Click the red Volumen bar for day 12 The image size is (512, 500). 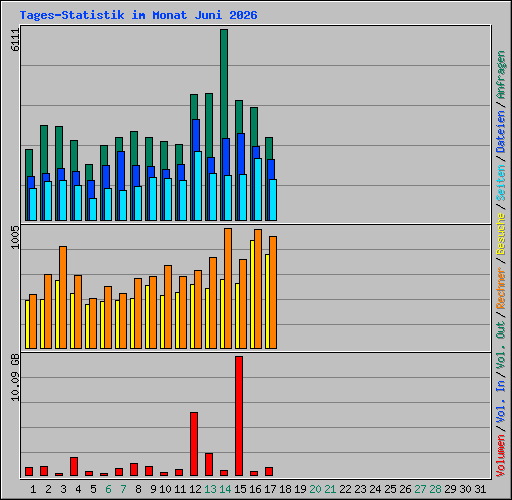(194, 444)
